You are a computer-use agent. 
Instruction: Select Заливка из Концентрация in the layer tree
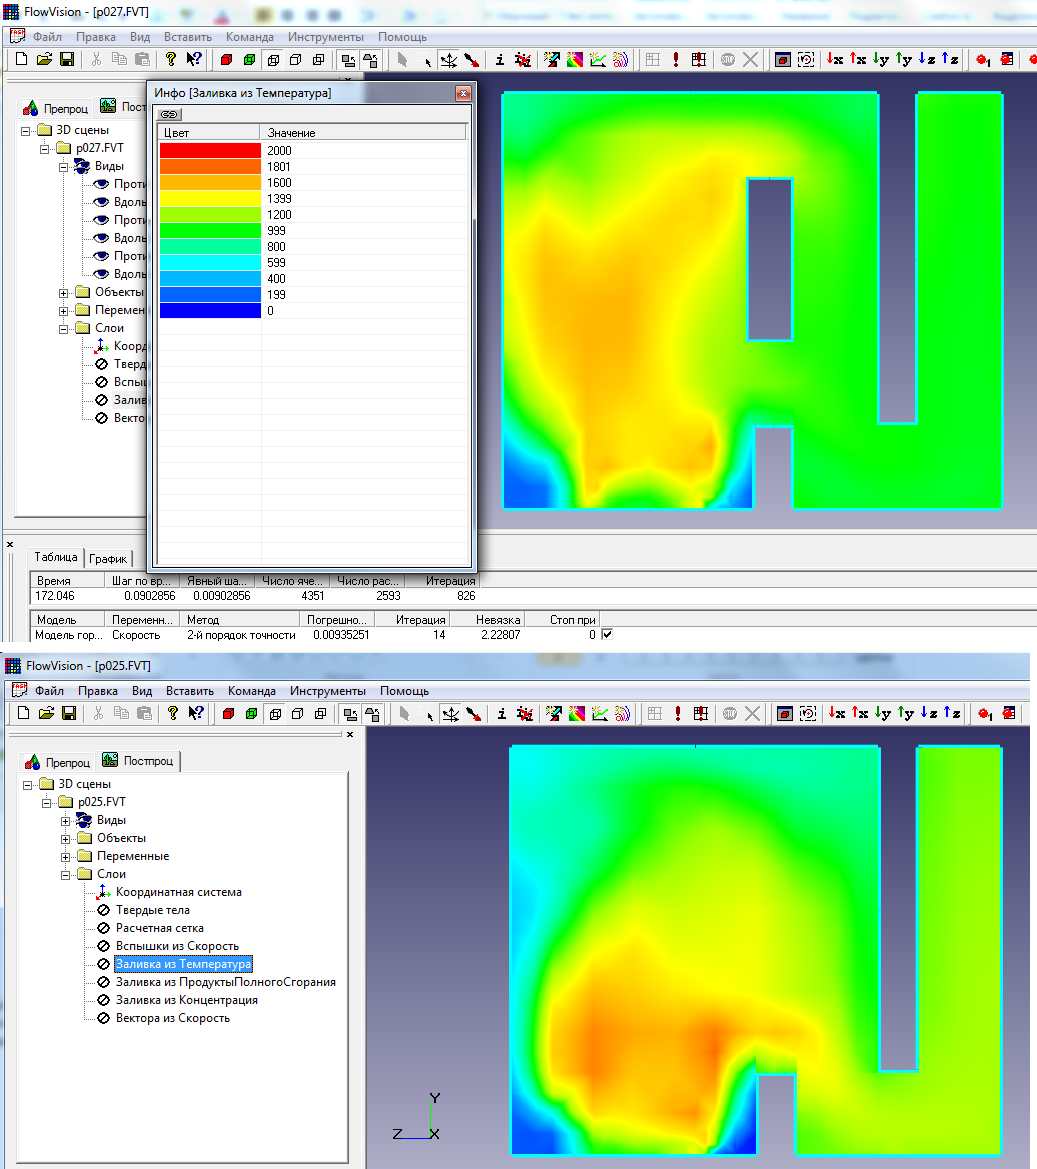186,1000
